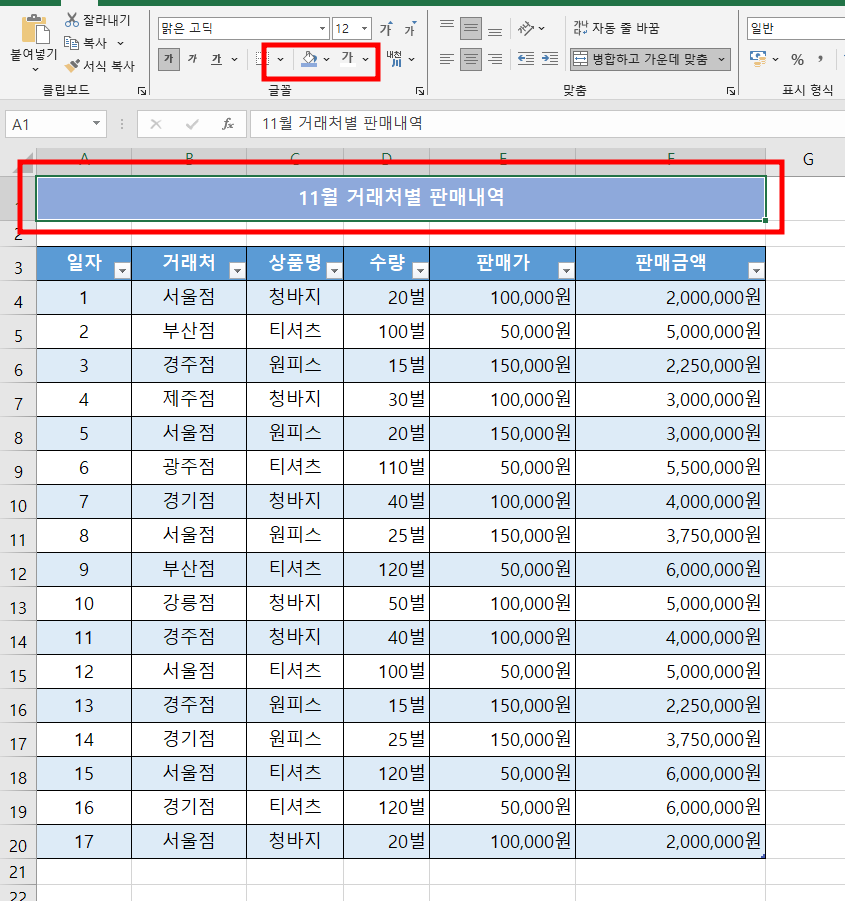Select cell with 5,500,000원
Viewport: 845px width, 901px height.
tap(670, 467)
